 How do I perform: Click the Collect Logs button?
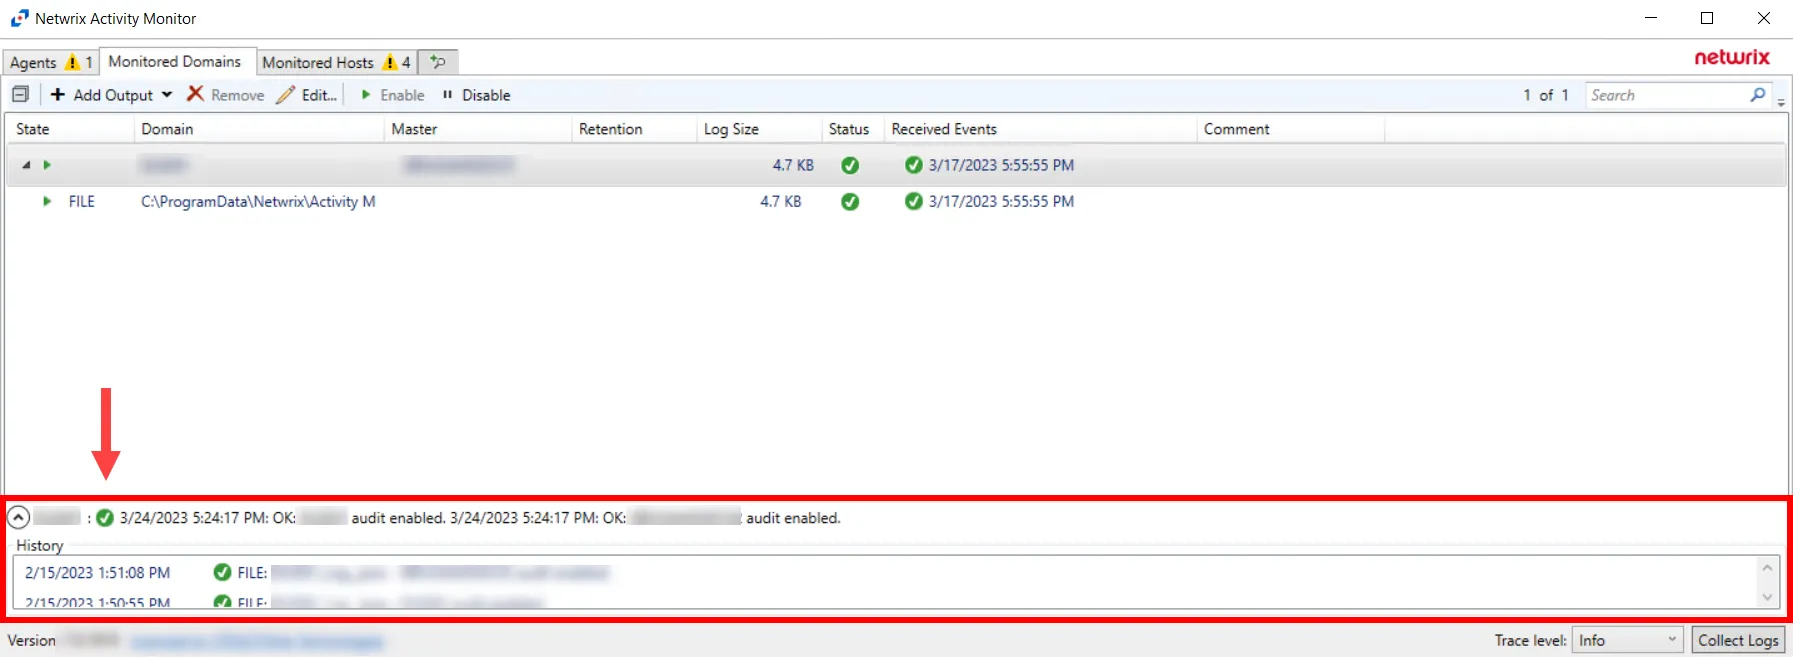pyautogui.click(x=1738, y=640)
